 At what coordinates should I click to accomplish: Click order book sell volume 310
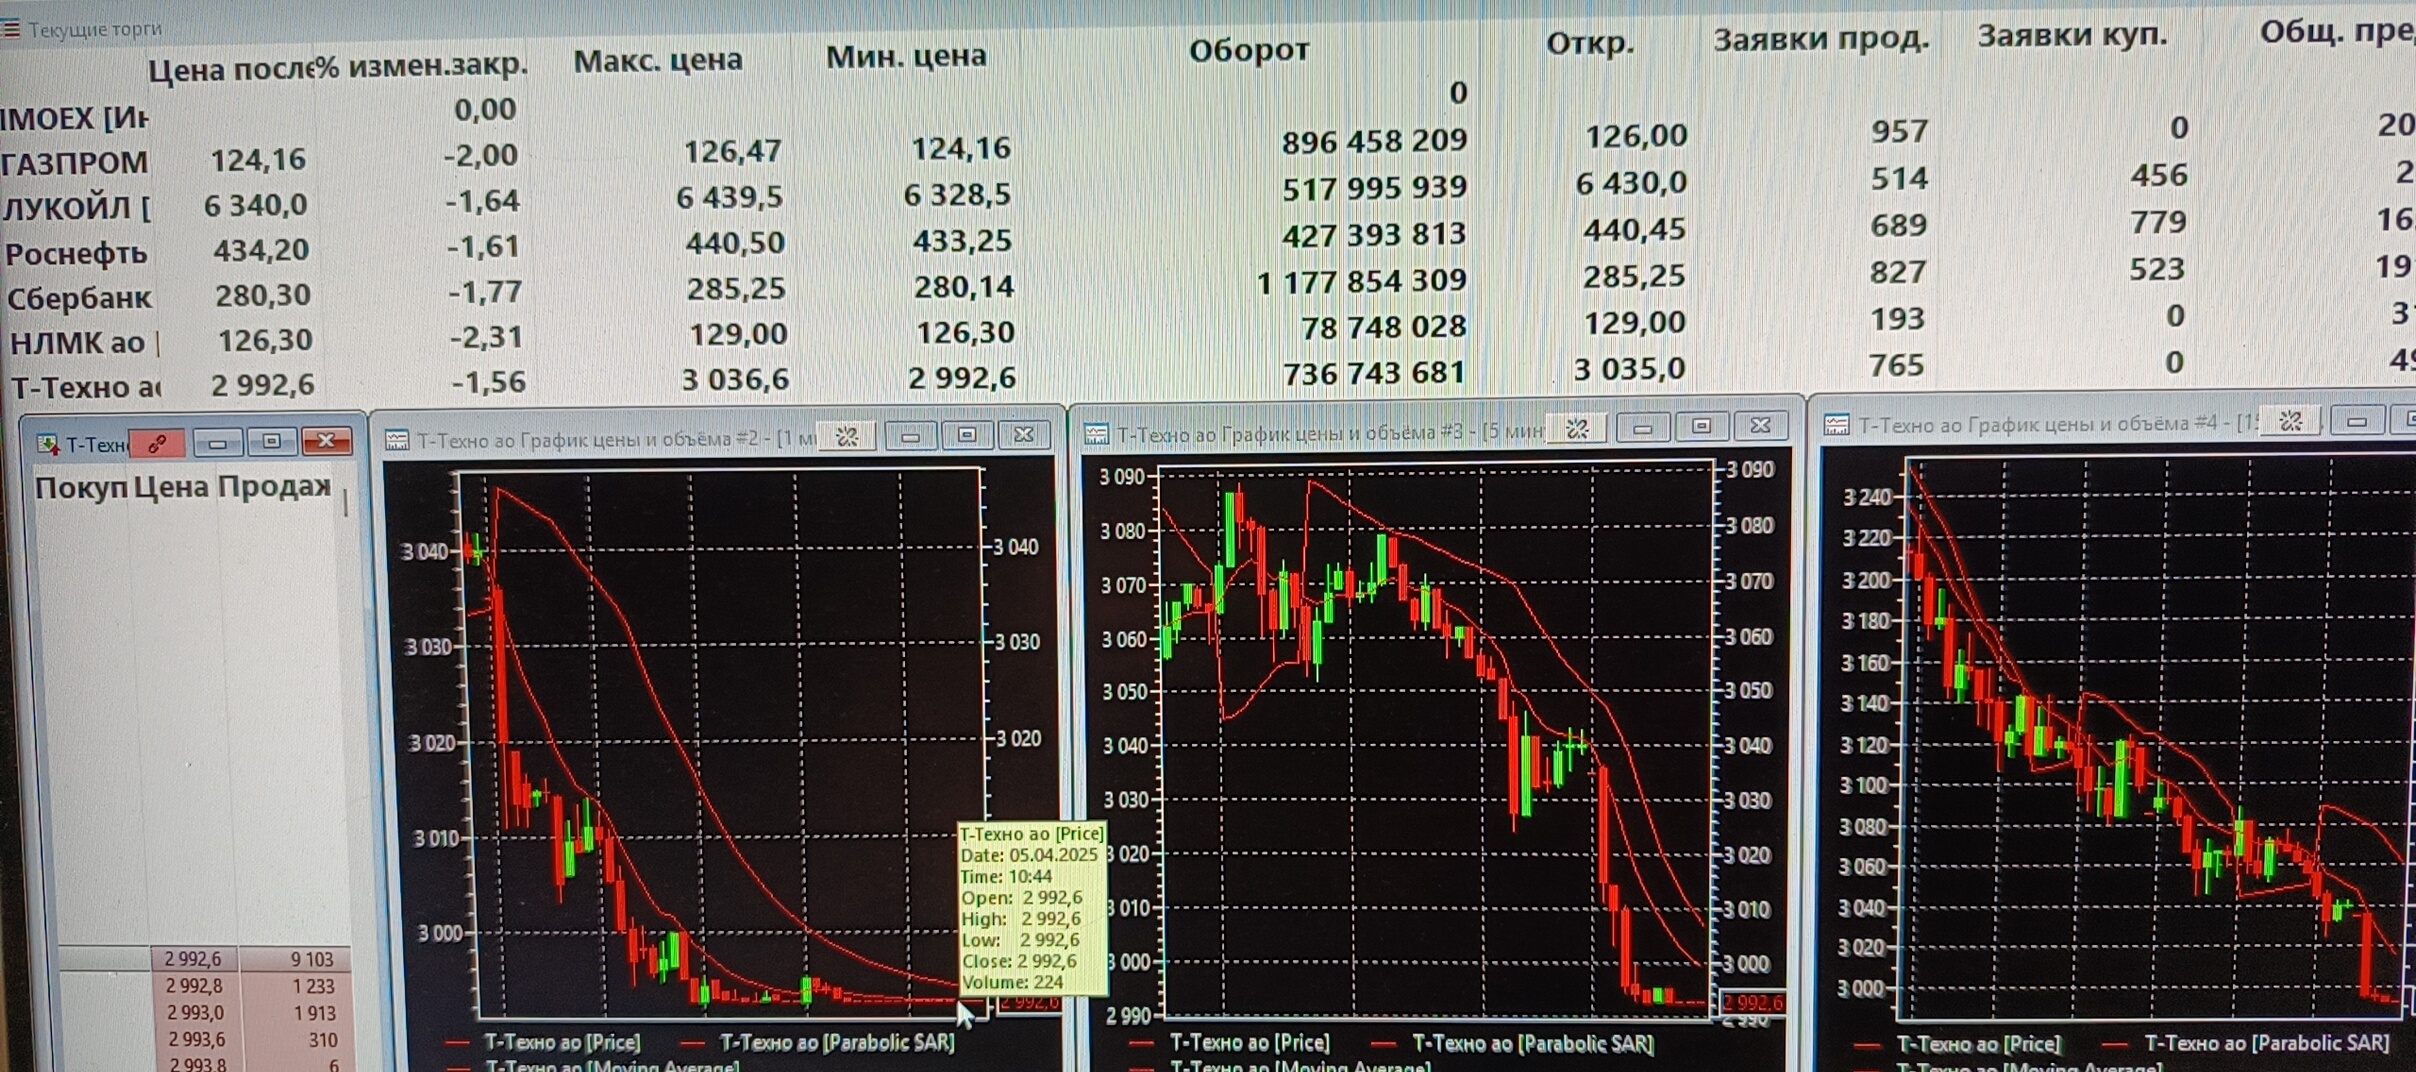323,1040
